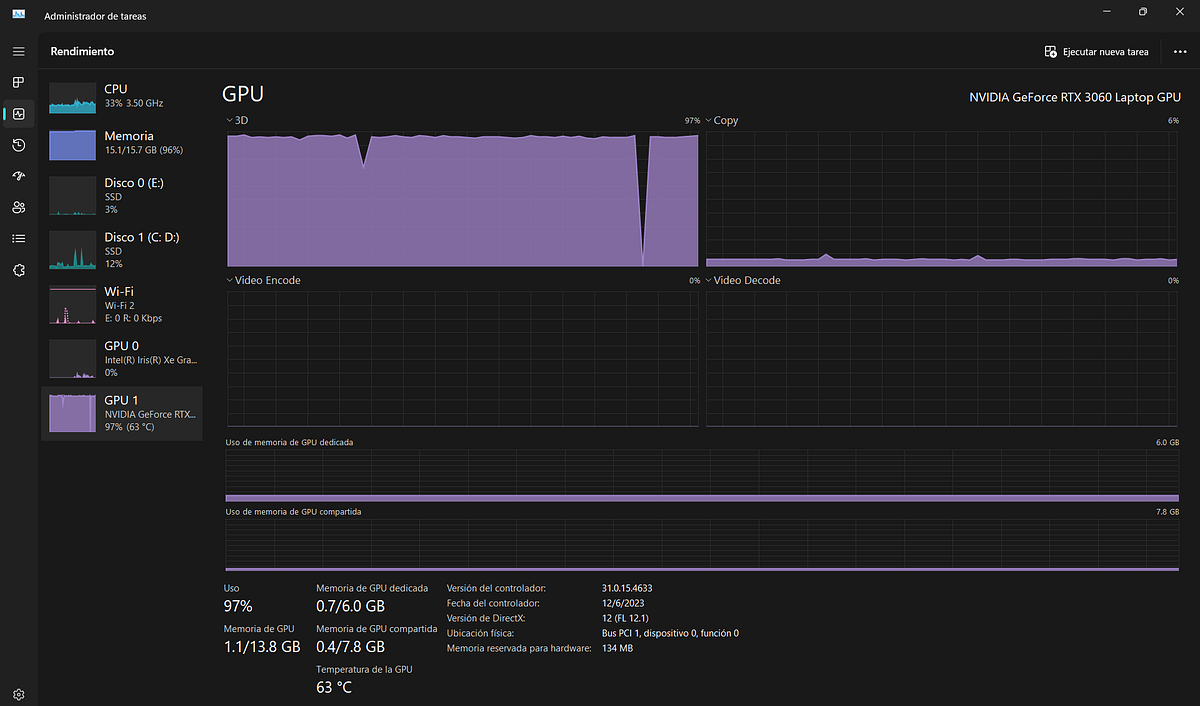View Wi-Fi 2 network performance

(x=122, y=304)
